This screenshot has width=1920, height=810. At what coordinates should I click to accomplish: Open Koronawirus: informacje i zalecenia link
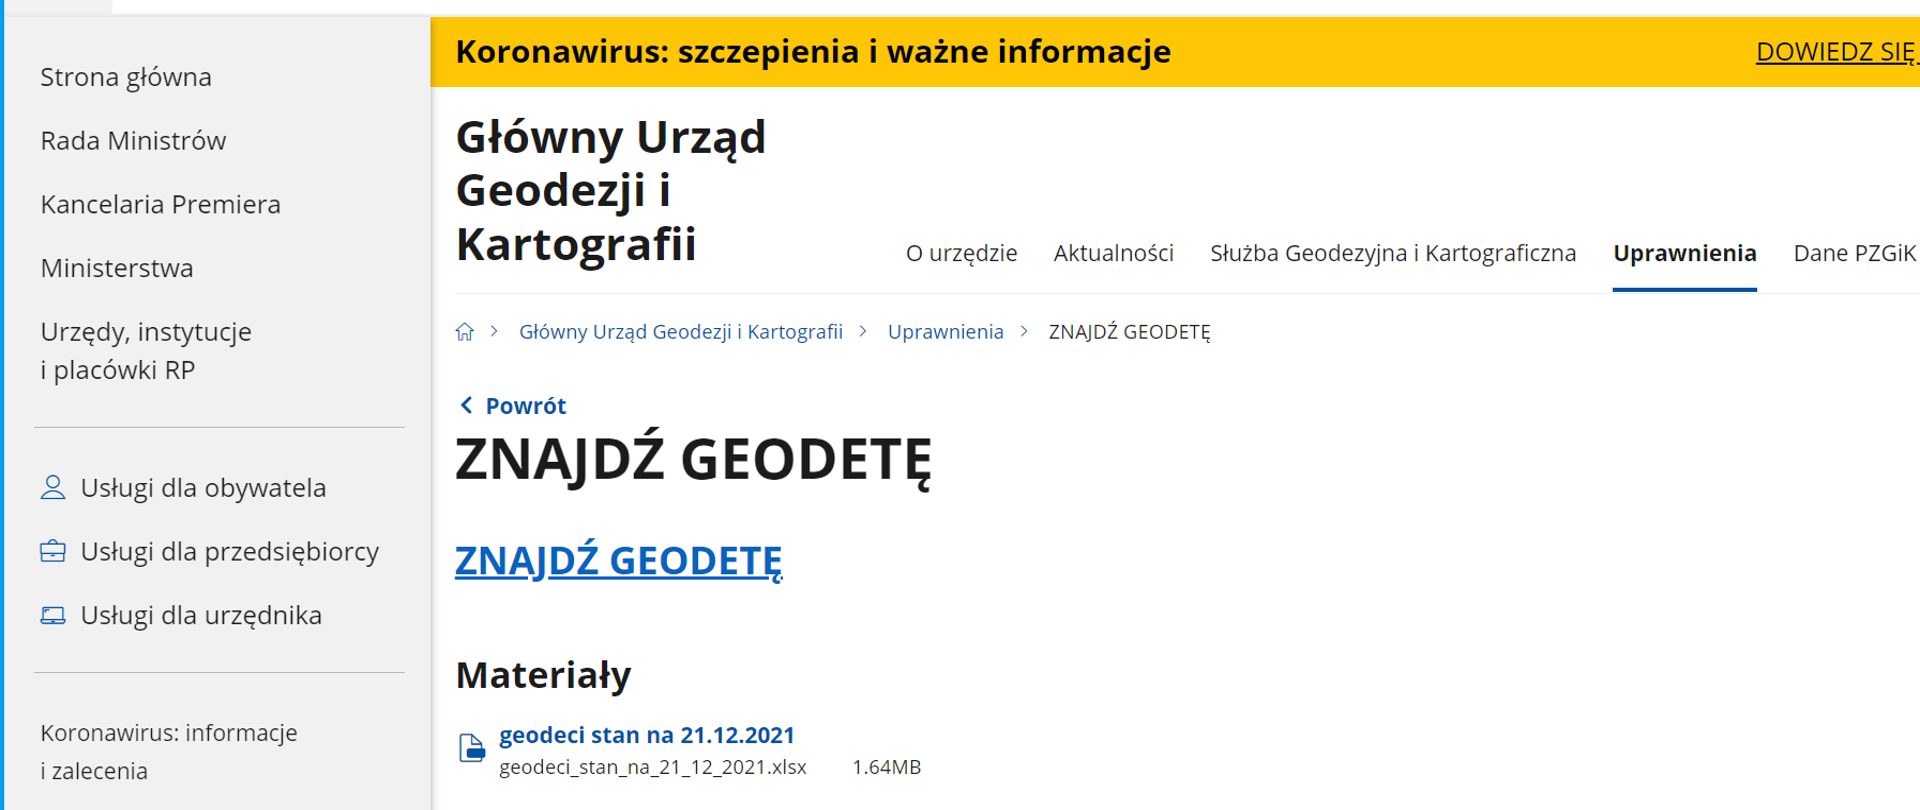click(x=168, y=751)
